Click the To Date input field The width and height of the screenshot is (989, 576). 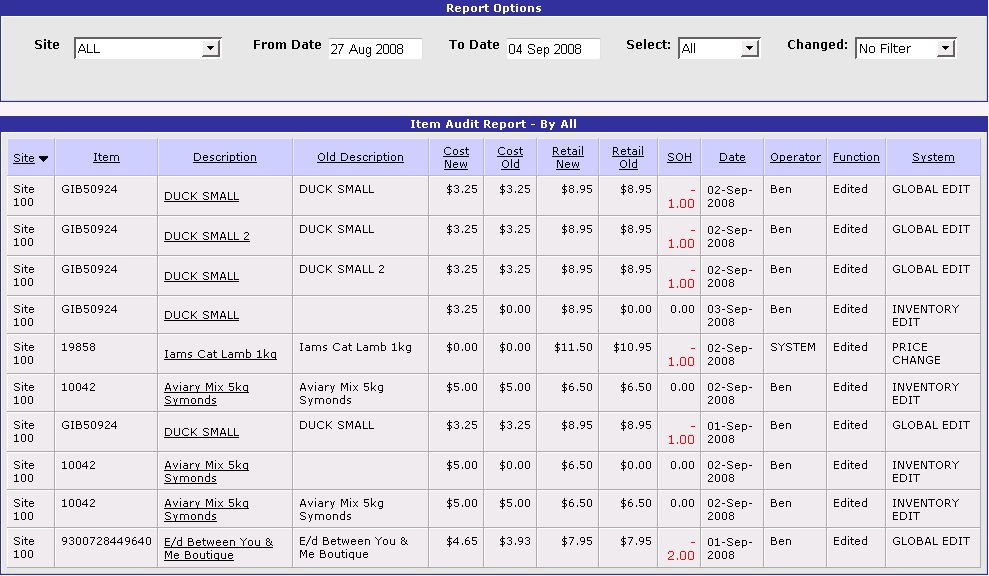tap(553, 49)
